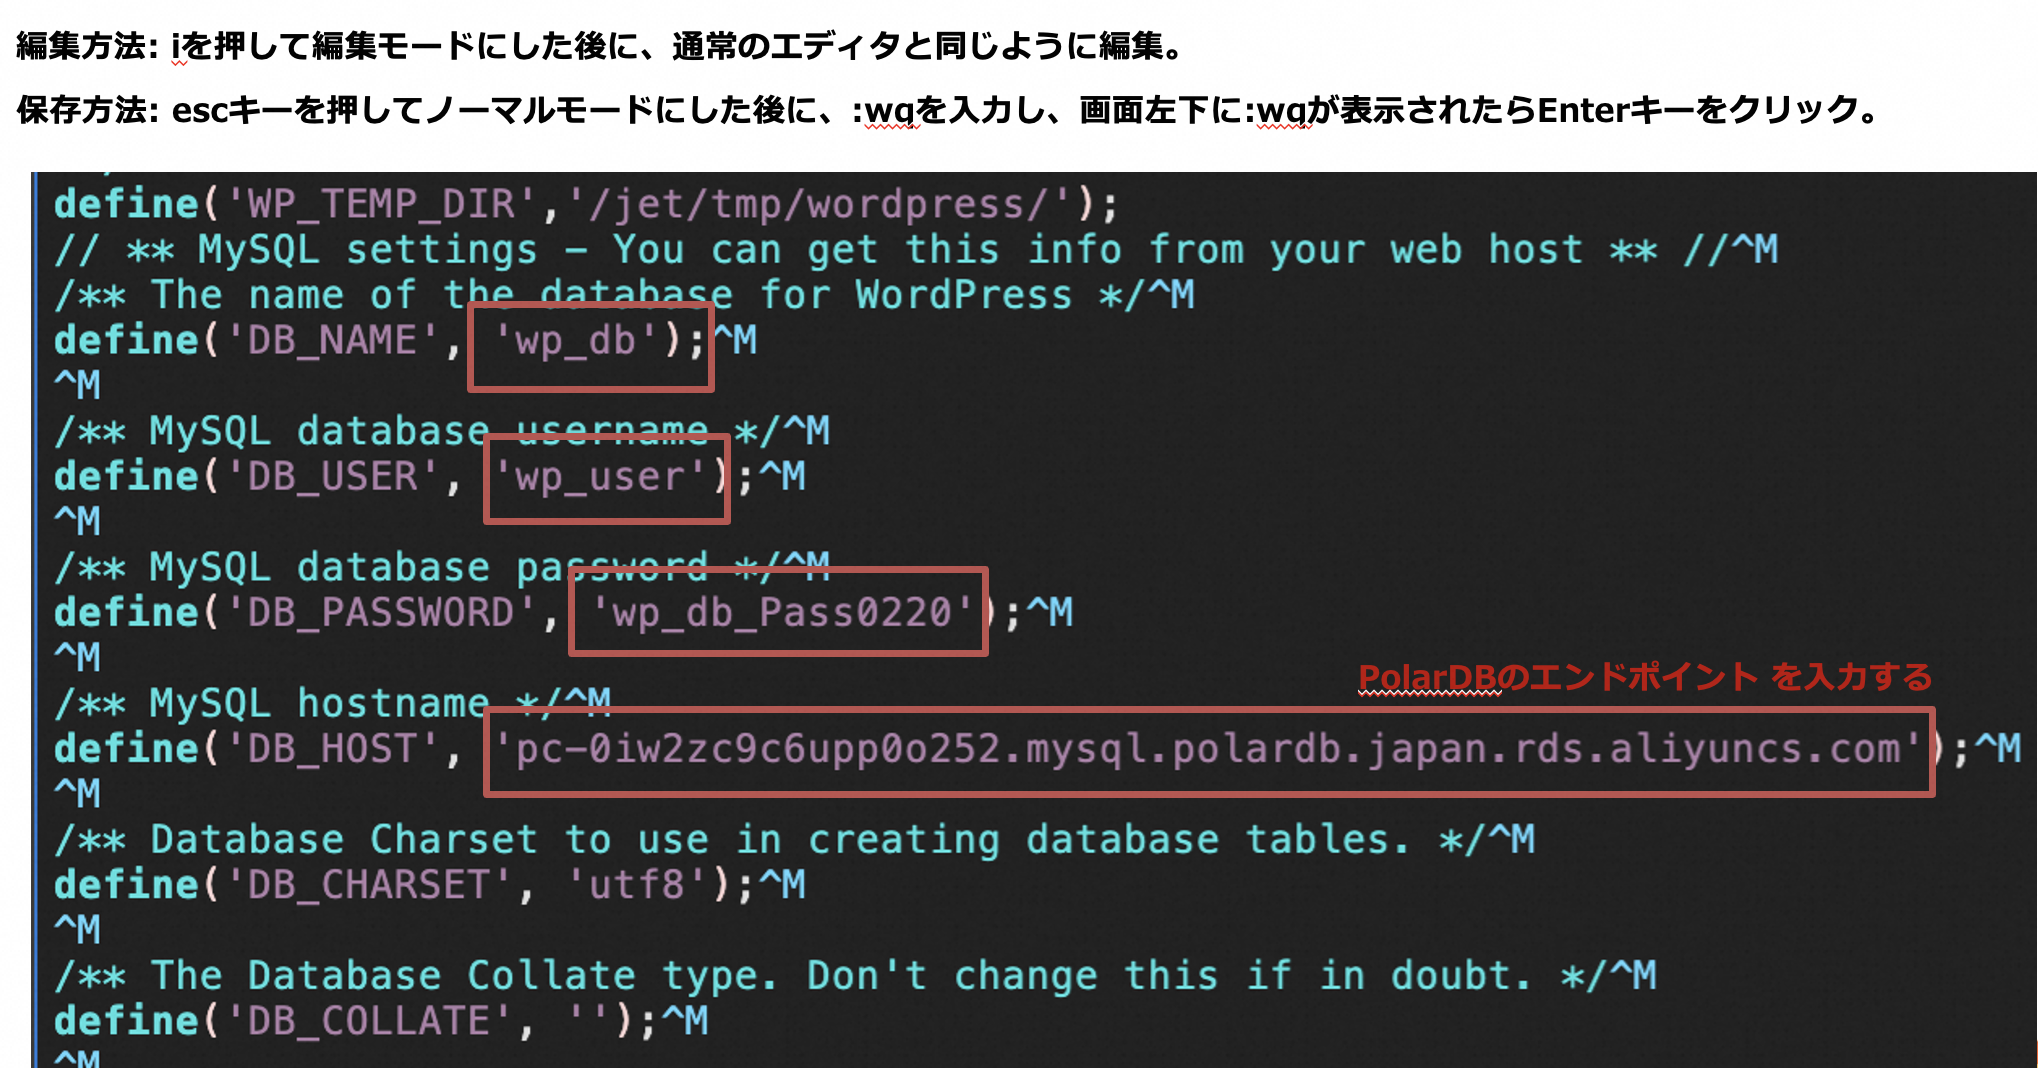Viewport: 2038px width, 1068px height.
Task: Click the '^M' marker after the DB_NAME line
Action: 737,340
